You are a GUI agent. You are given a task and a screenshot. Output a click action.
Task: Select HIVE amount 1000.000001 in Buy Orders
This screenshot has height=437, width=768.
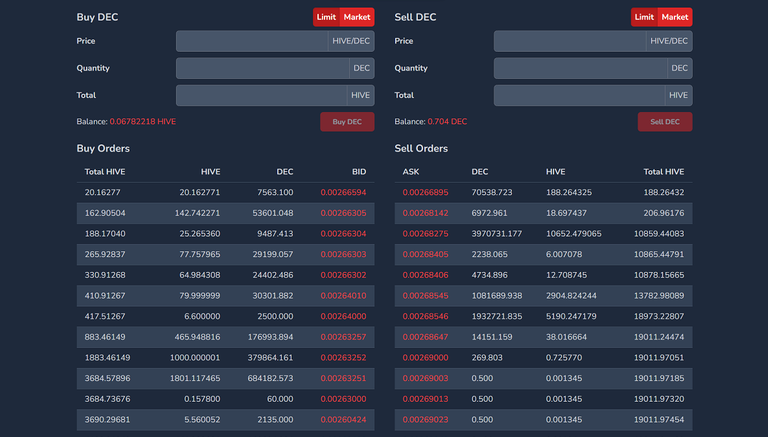tap(195, 358)
